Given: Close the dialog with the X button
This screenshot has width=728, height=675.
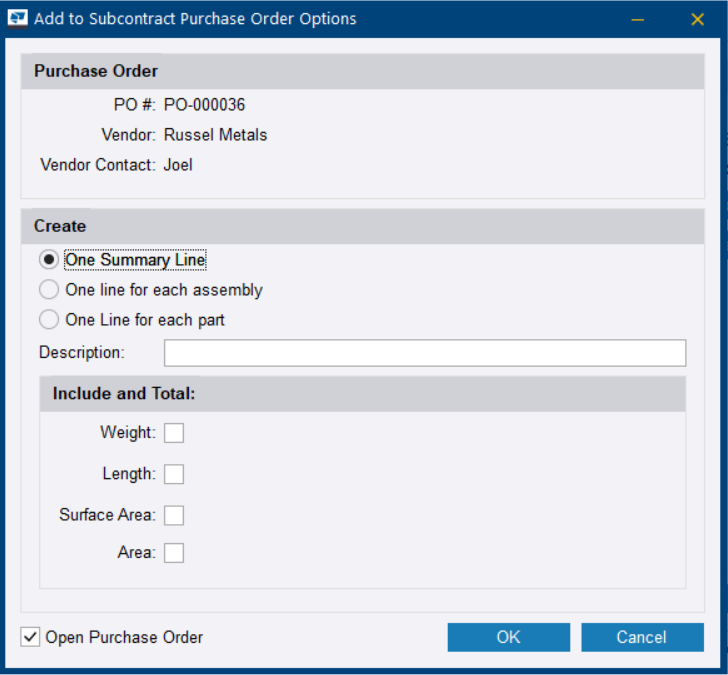Looking at the screenshot, I should pos(697,19).
